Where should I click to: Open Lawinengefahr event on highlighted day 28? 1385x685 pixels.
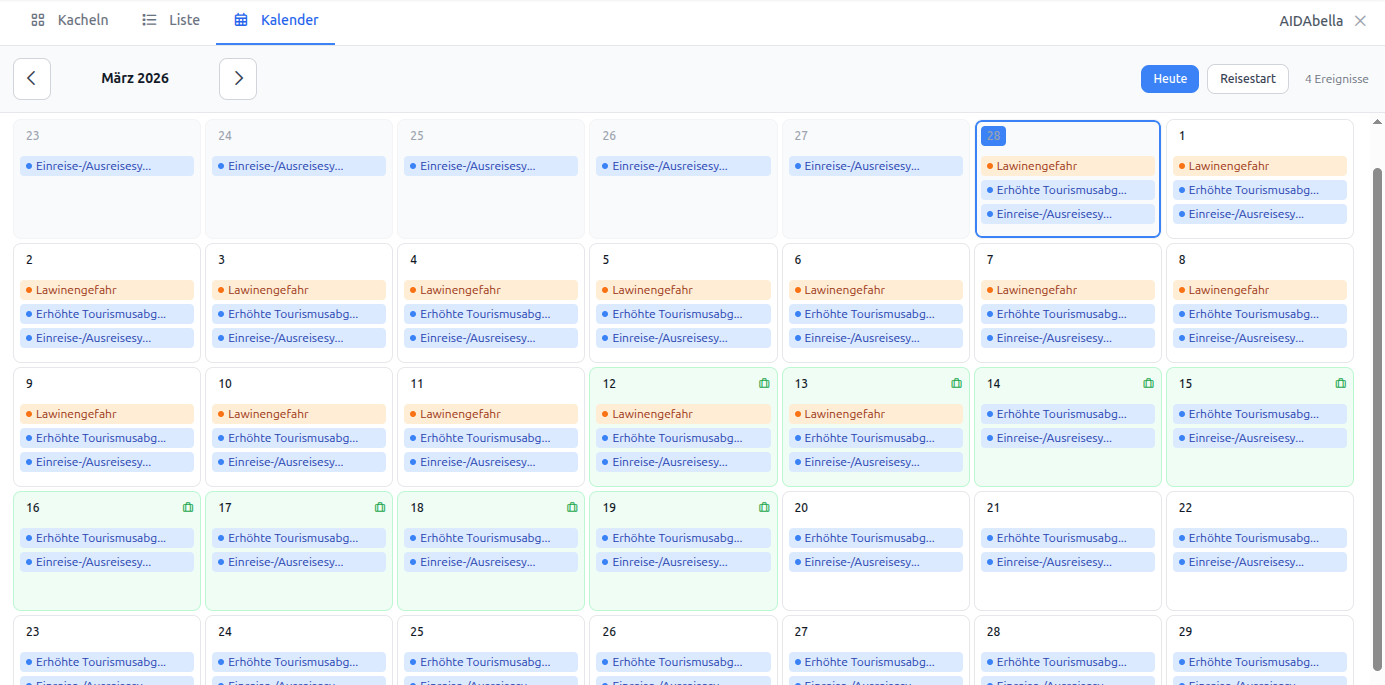(x=1067, y=166)
